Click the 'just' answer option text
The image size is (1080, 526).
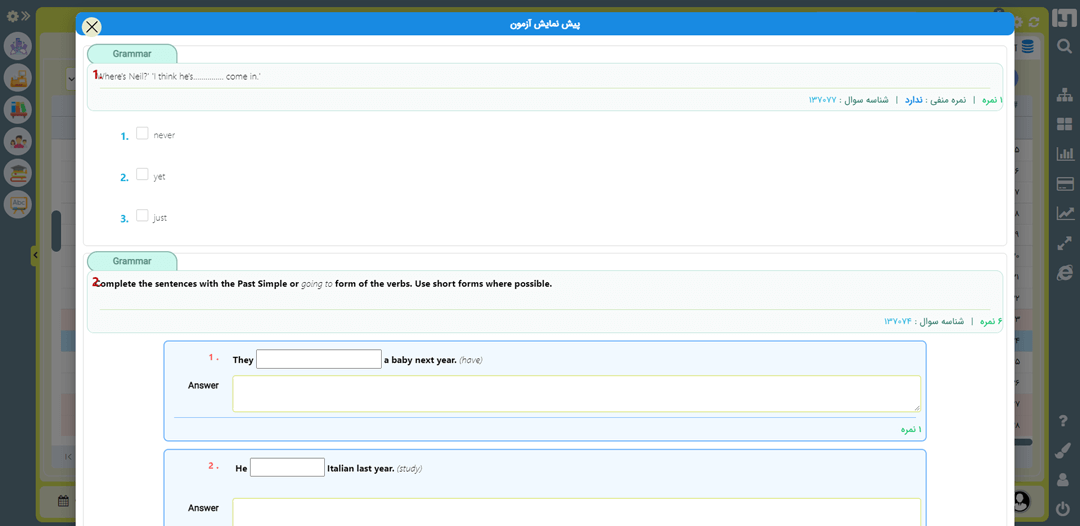click(x=160, y=218)
